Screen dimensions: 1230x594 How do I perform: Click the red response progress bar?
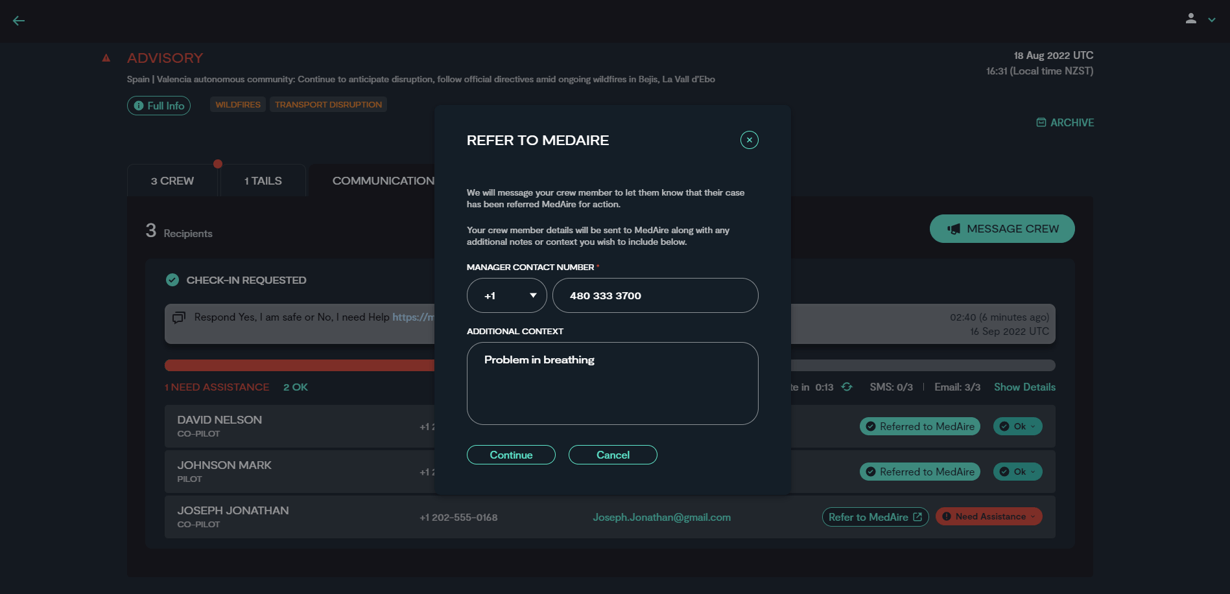300,365
